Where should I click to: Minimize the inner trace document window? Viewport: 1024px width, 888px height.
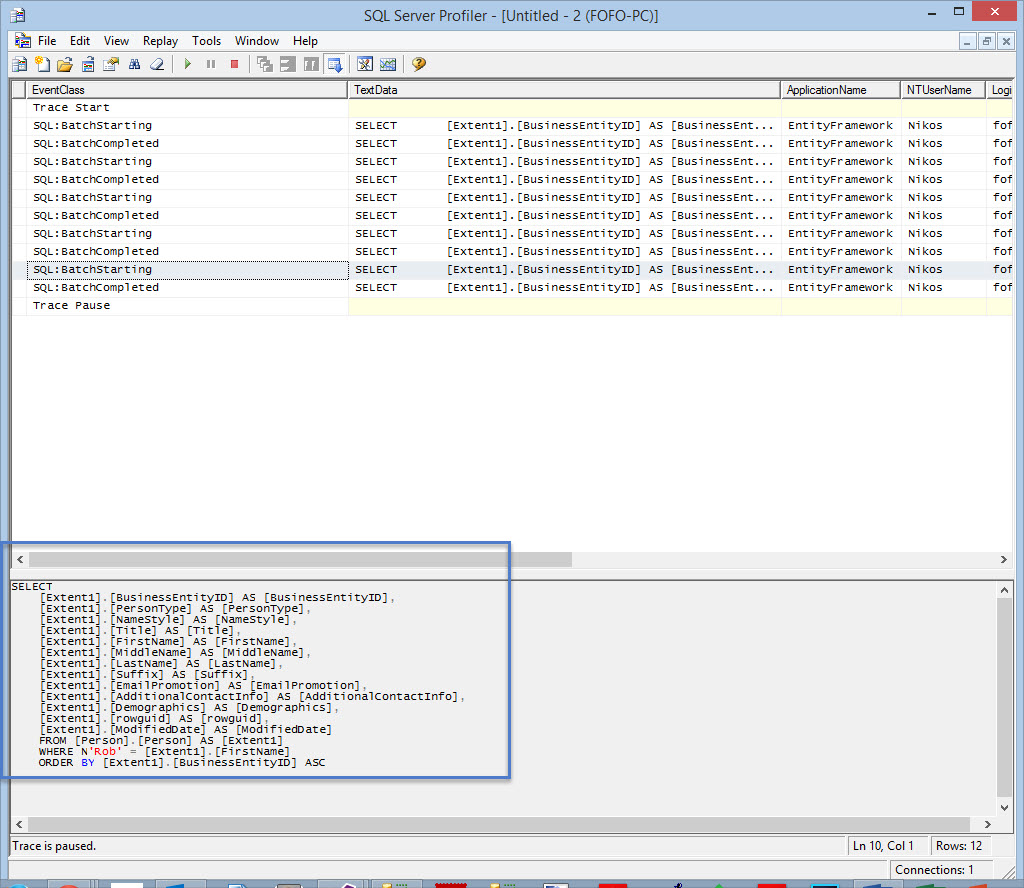[x=967, y=42]
